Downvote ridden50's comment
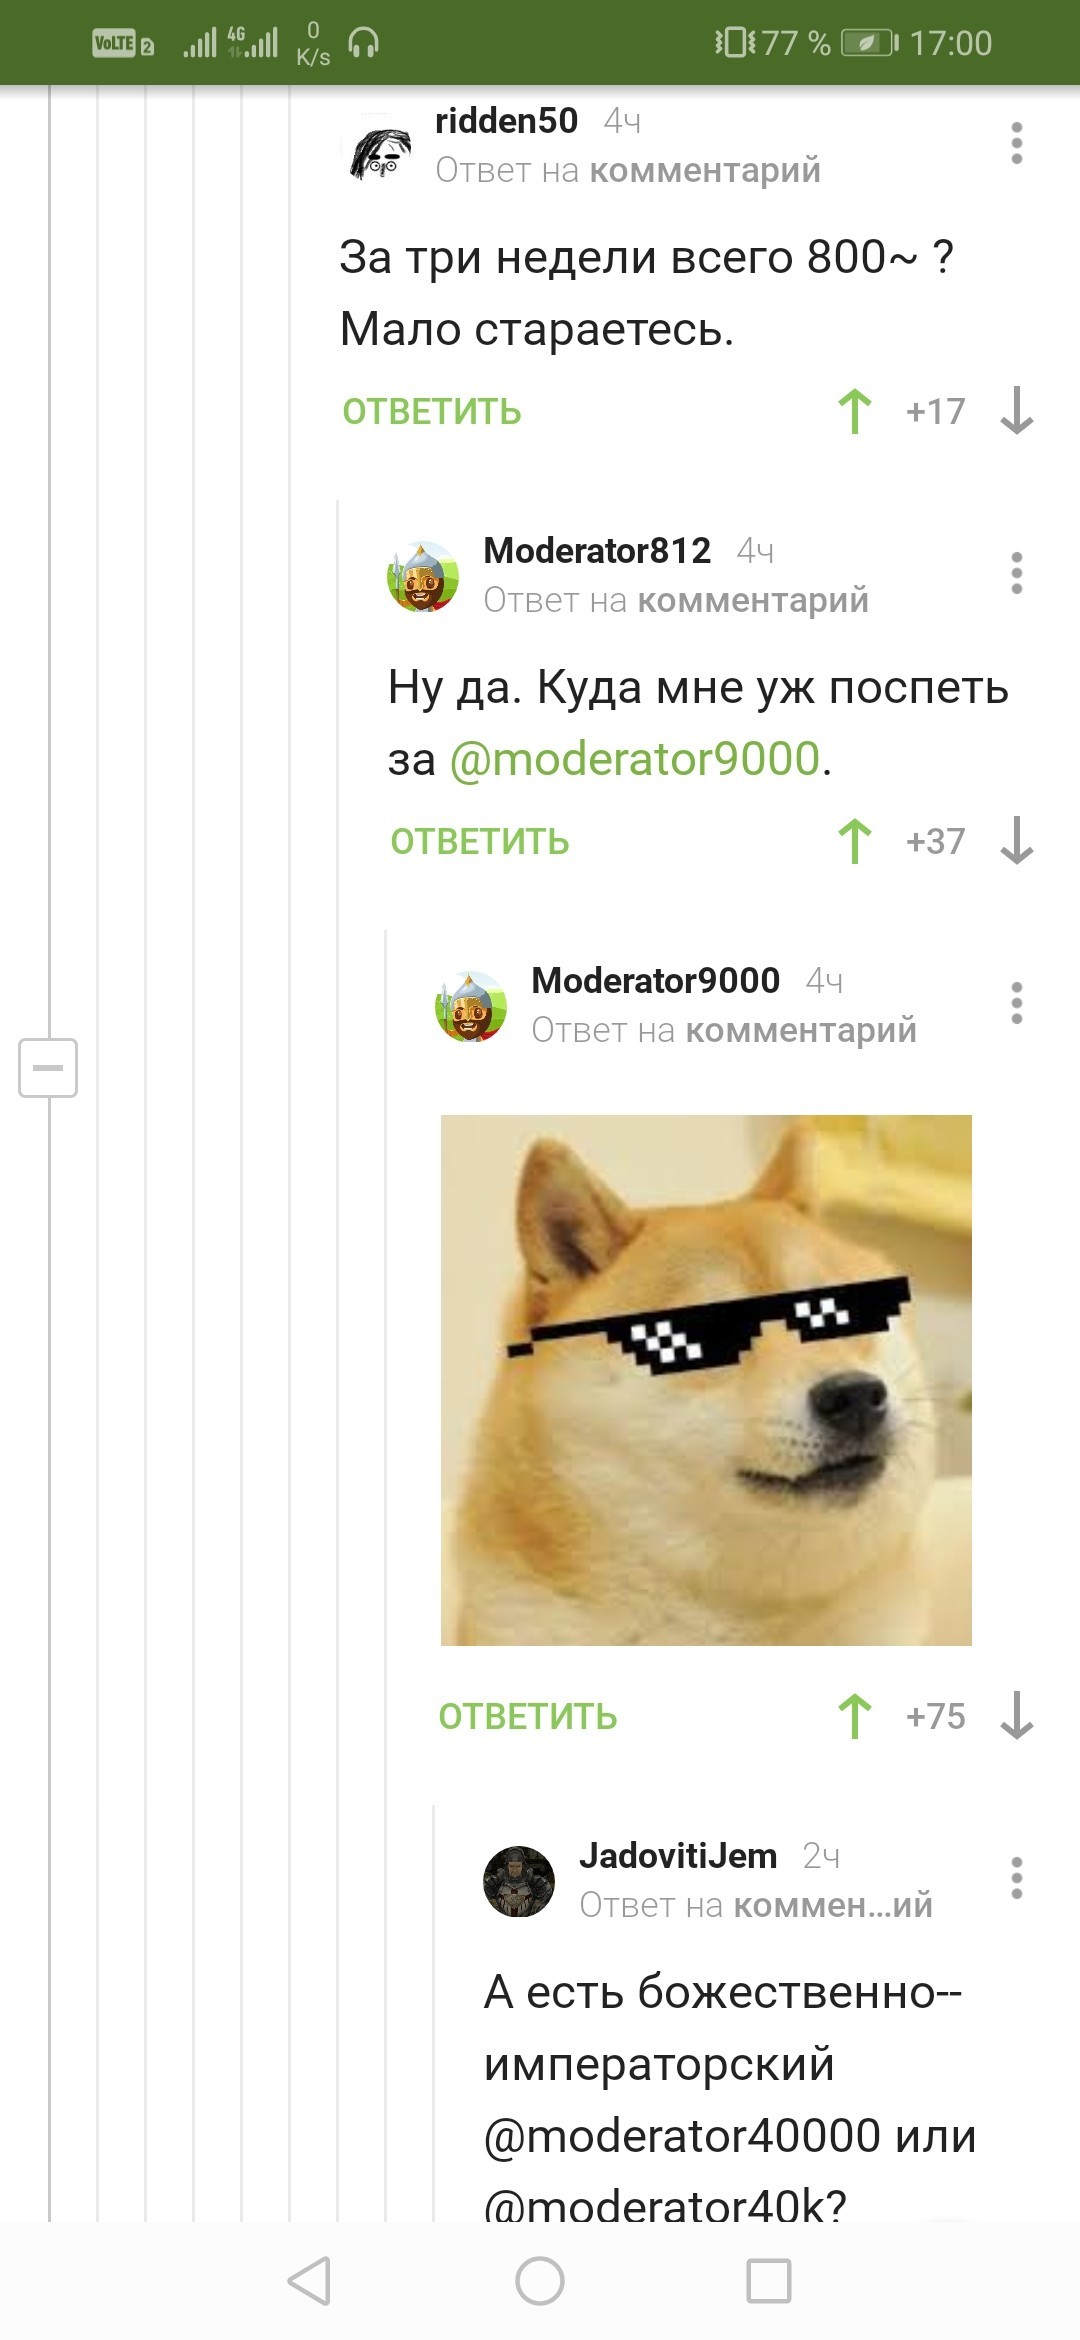This screenshot has height=2340, width=1080. pos(1017,411)
